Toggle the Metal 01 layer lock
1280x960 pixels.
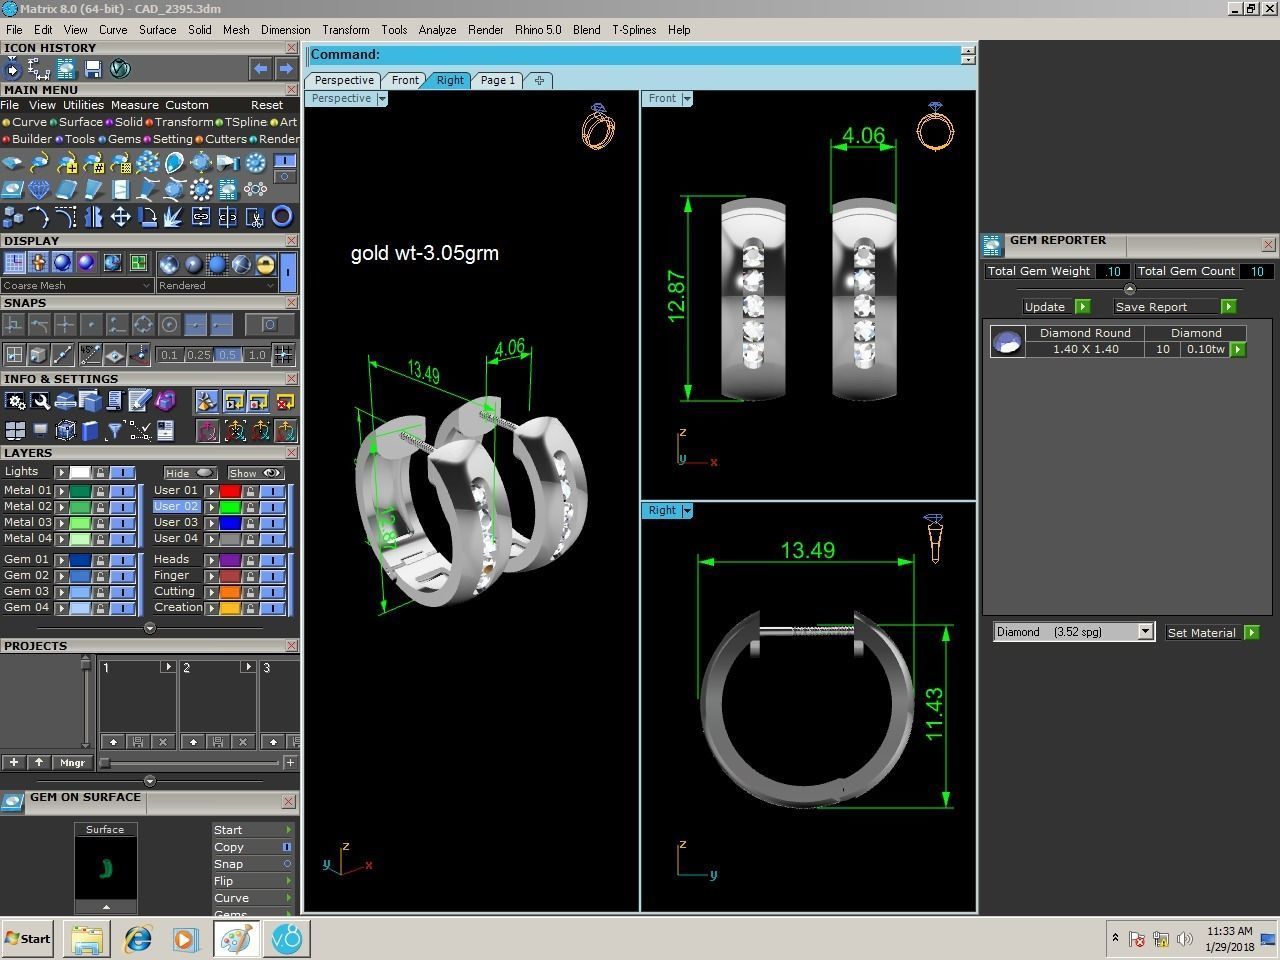coord(101,491)
